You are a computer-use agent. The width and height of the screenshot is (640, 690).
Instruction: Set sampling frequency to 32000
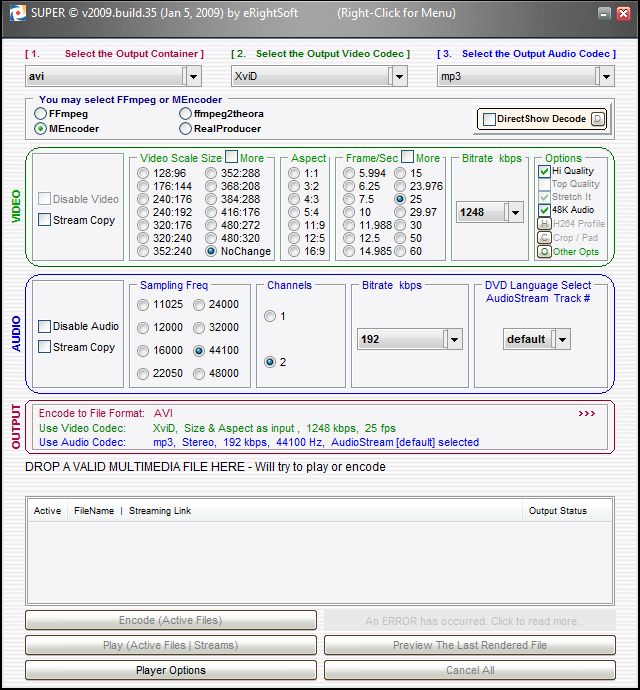click(x=199, y=328)
